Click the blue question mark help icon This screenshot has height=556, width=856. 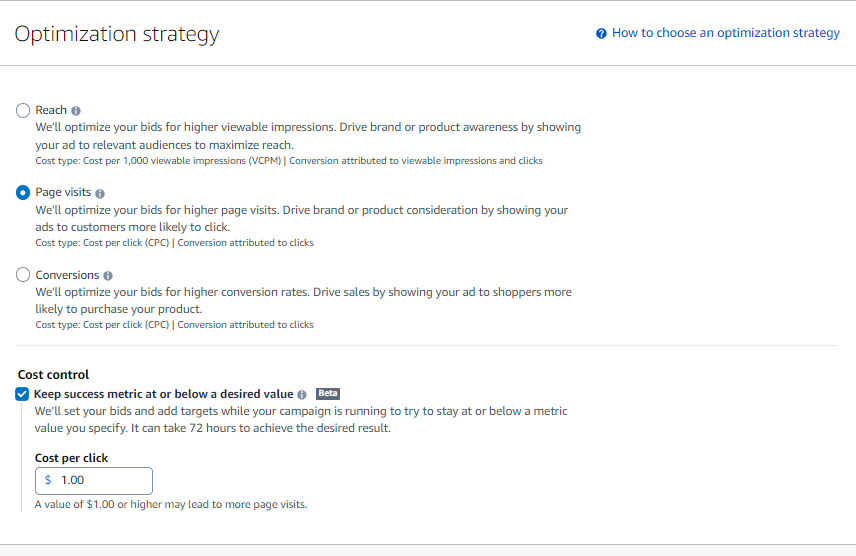[601, 33]
